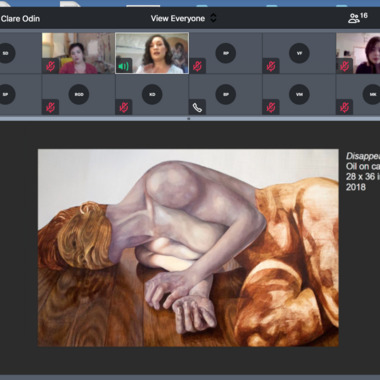Click the shared painting image
The width and height of the screenshot is (380, 380).
click(188, 248)
